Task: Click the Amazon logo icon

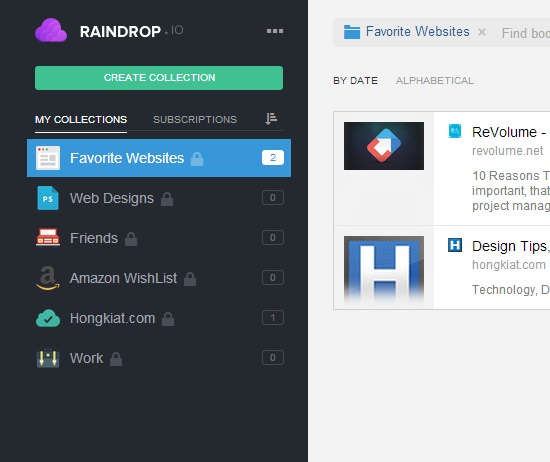Action: click(48, 278)
